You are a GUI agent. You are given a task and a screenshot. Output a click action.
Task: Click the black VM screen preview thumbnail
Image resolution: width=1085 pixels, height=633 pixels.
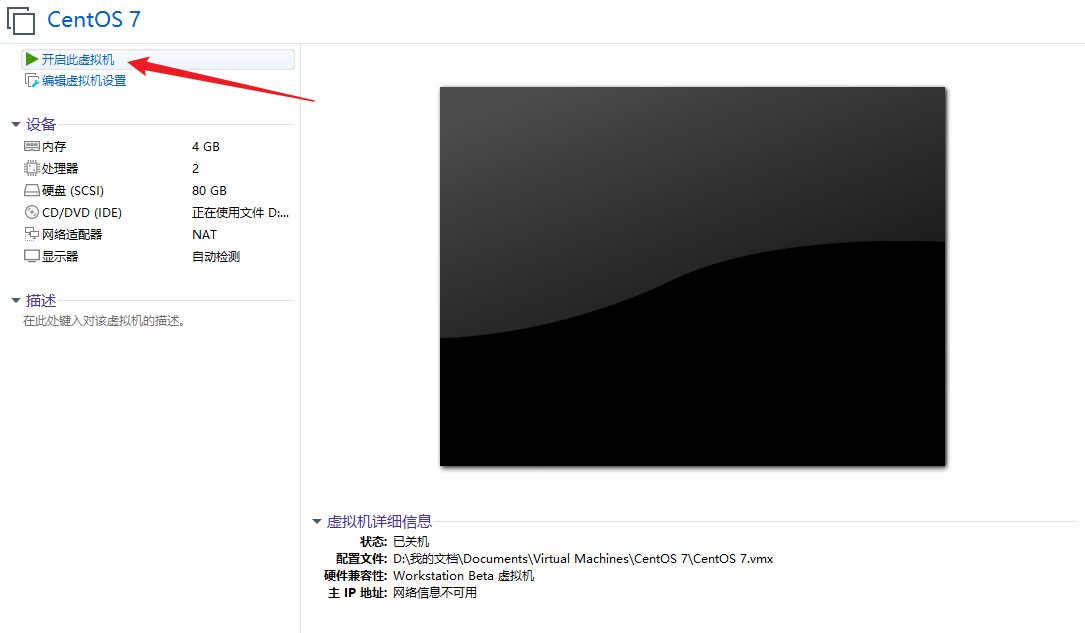pyautogui.click(x=693, y=276)
